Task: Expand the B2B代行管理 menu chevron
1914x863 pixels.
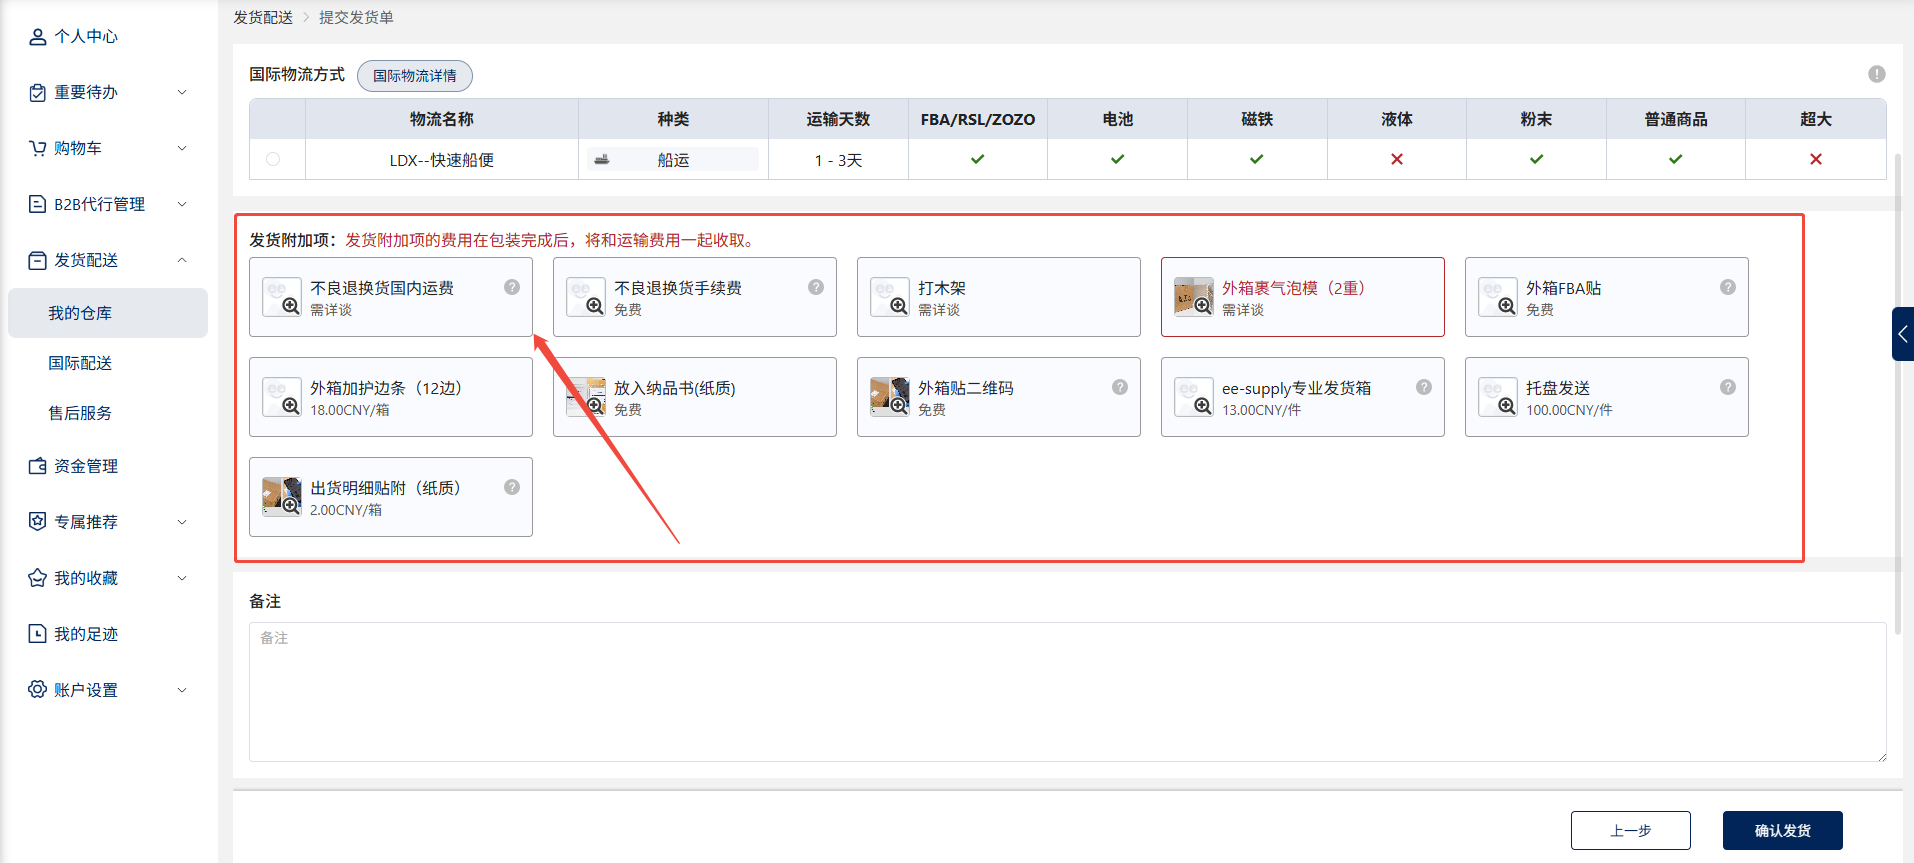Action: (182, 204)
